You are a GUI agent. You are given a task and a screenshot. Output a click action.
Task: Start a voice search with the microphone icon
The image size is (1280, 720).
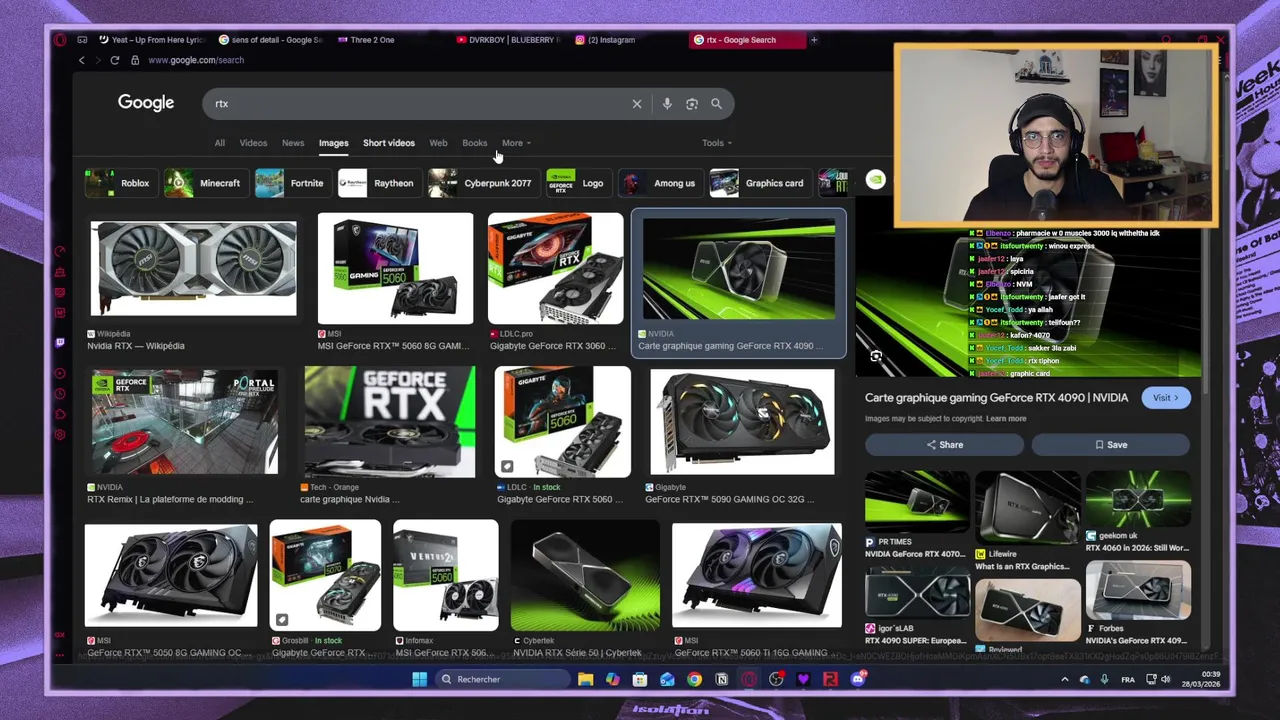coord(667,104)
